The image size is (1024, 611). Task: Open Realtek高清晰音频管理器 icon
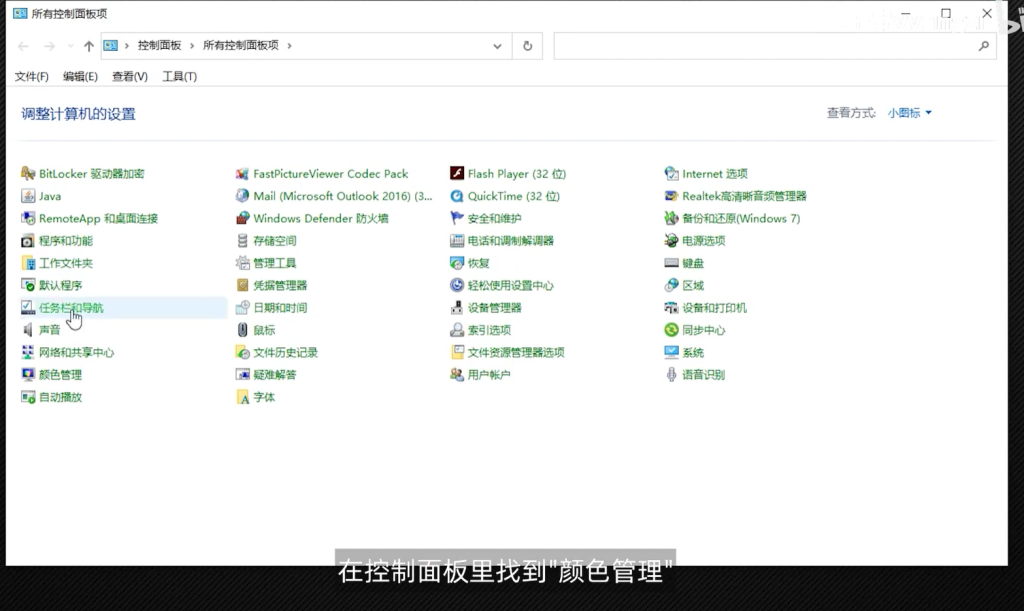671,196
